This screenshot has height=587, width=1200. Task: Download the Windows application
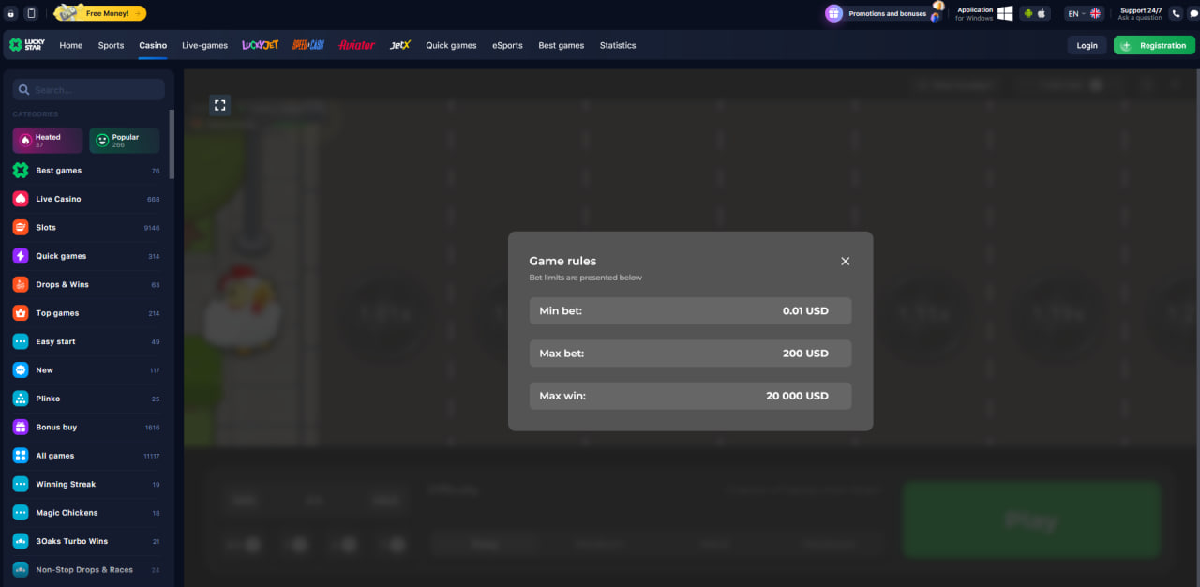(x=1005, y=14)
